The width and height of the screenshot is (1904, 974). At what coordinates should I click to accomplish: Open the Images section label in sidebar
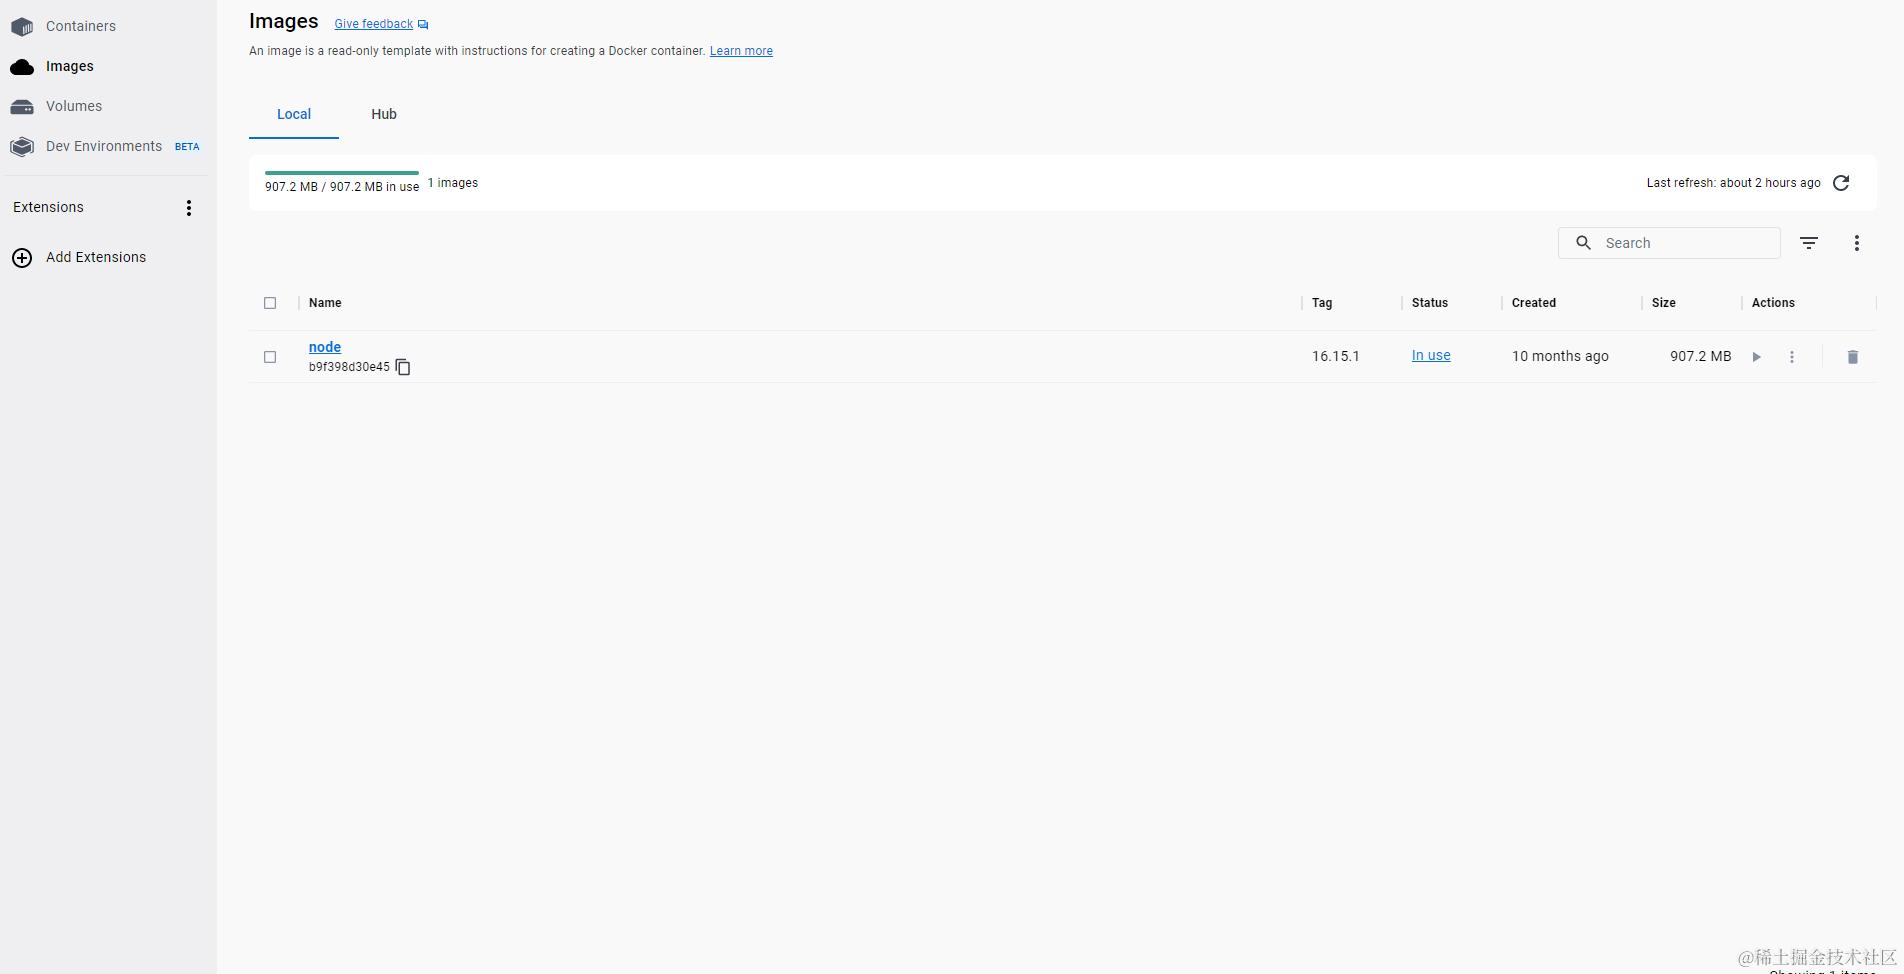70,66
